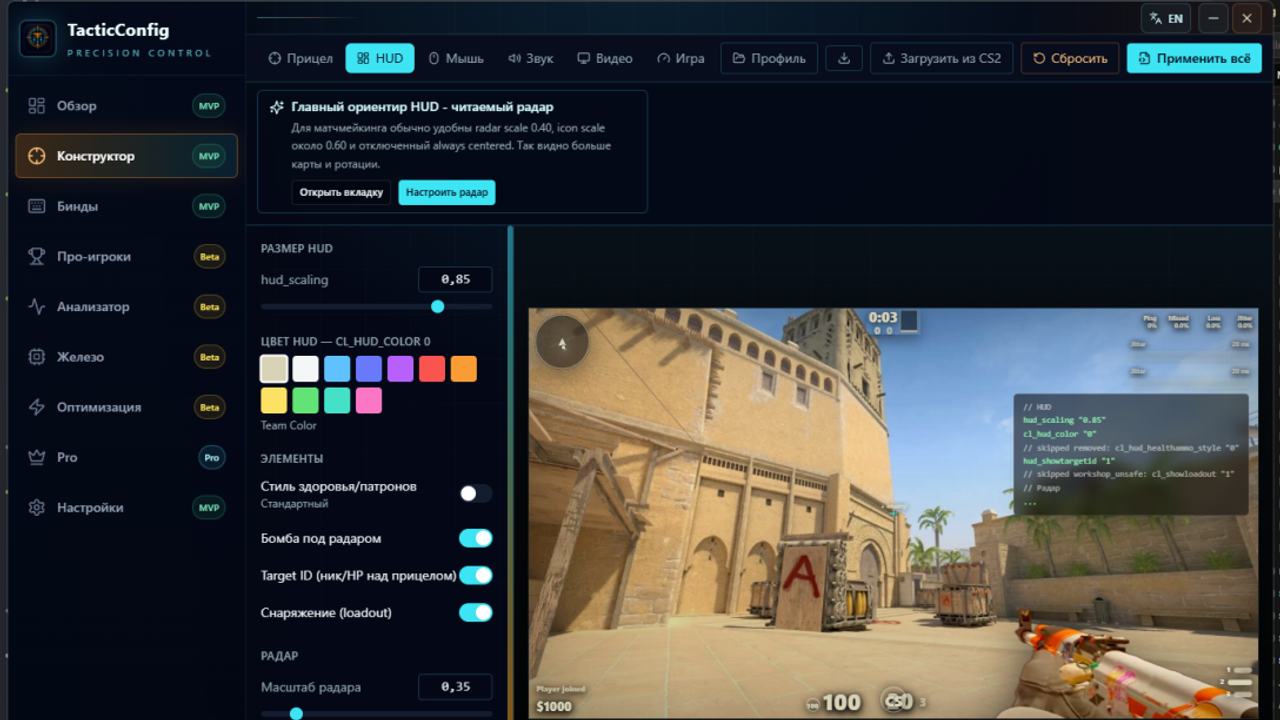Click the Масштаб радара value field 0,35
This screenshot has height=720, width=1280.
(455, 687)
